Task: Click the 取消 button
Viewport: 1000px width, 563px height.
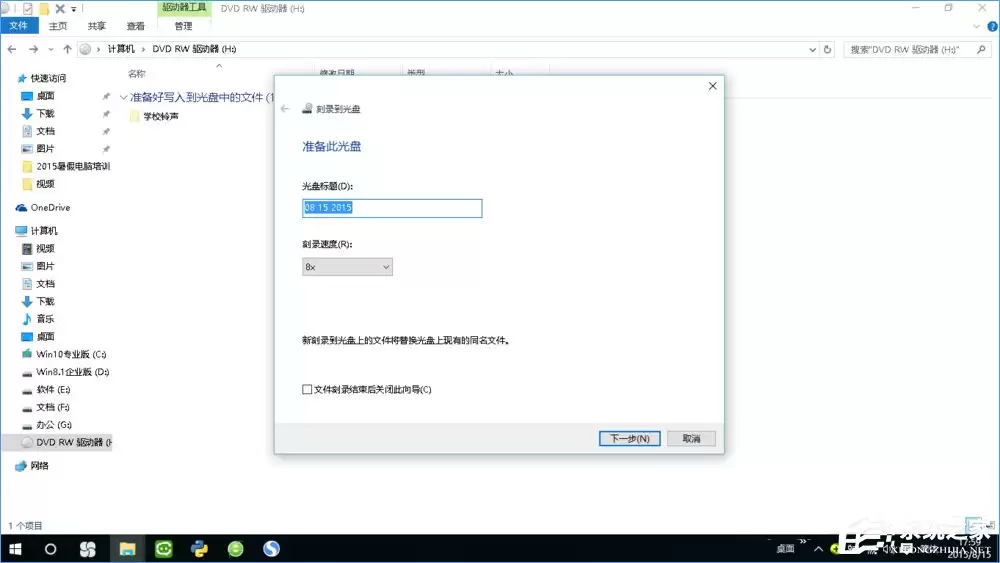Action: (x=691, y=438)
